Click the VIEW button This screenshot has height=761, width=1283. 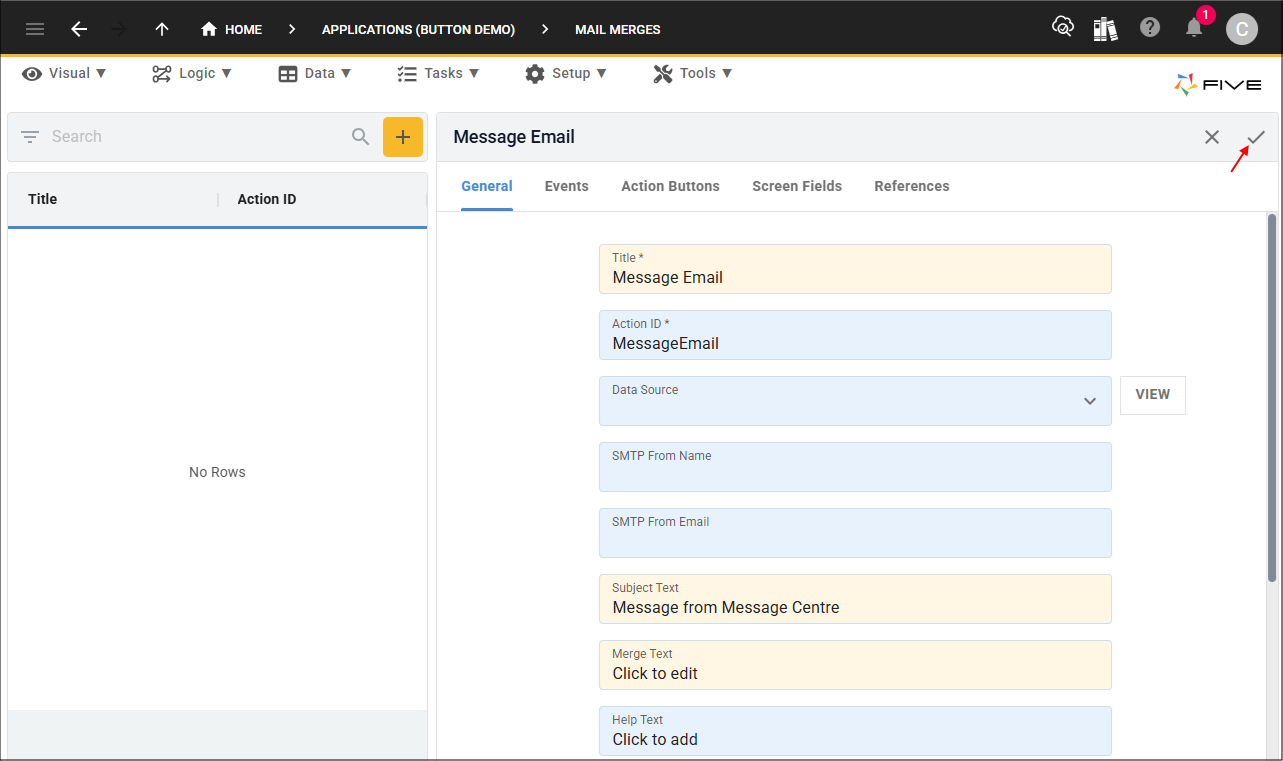click(1153, 395)
